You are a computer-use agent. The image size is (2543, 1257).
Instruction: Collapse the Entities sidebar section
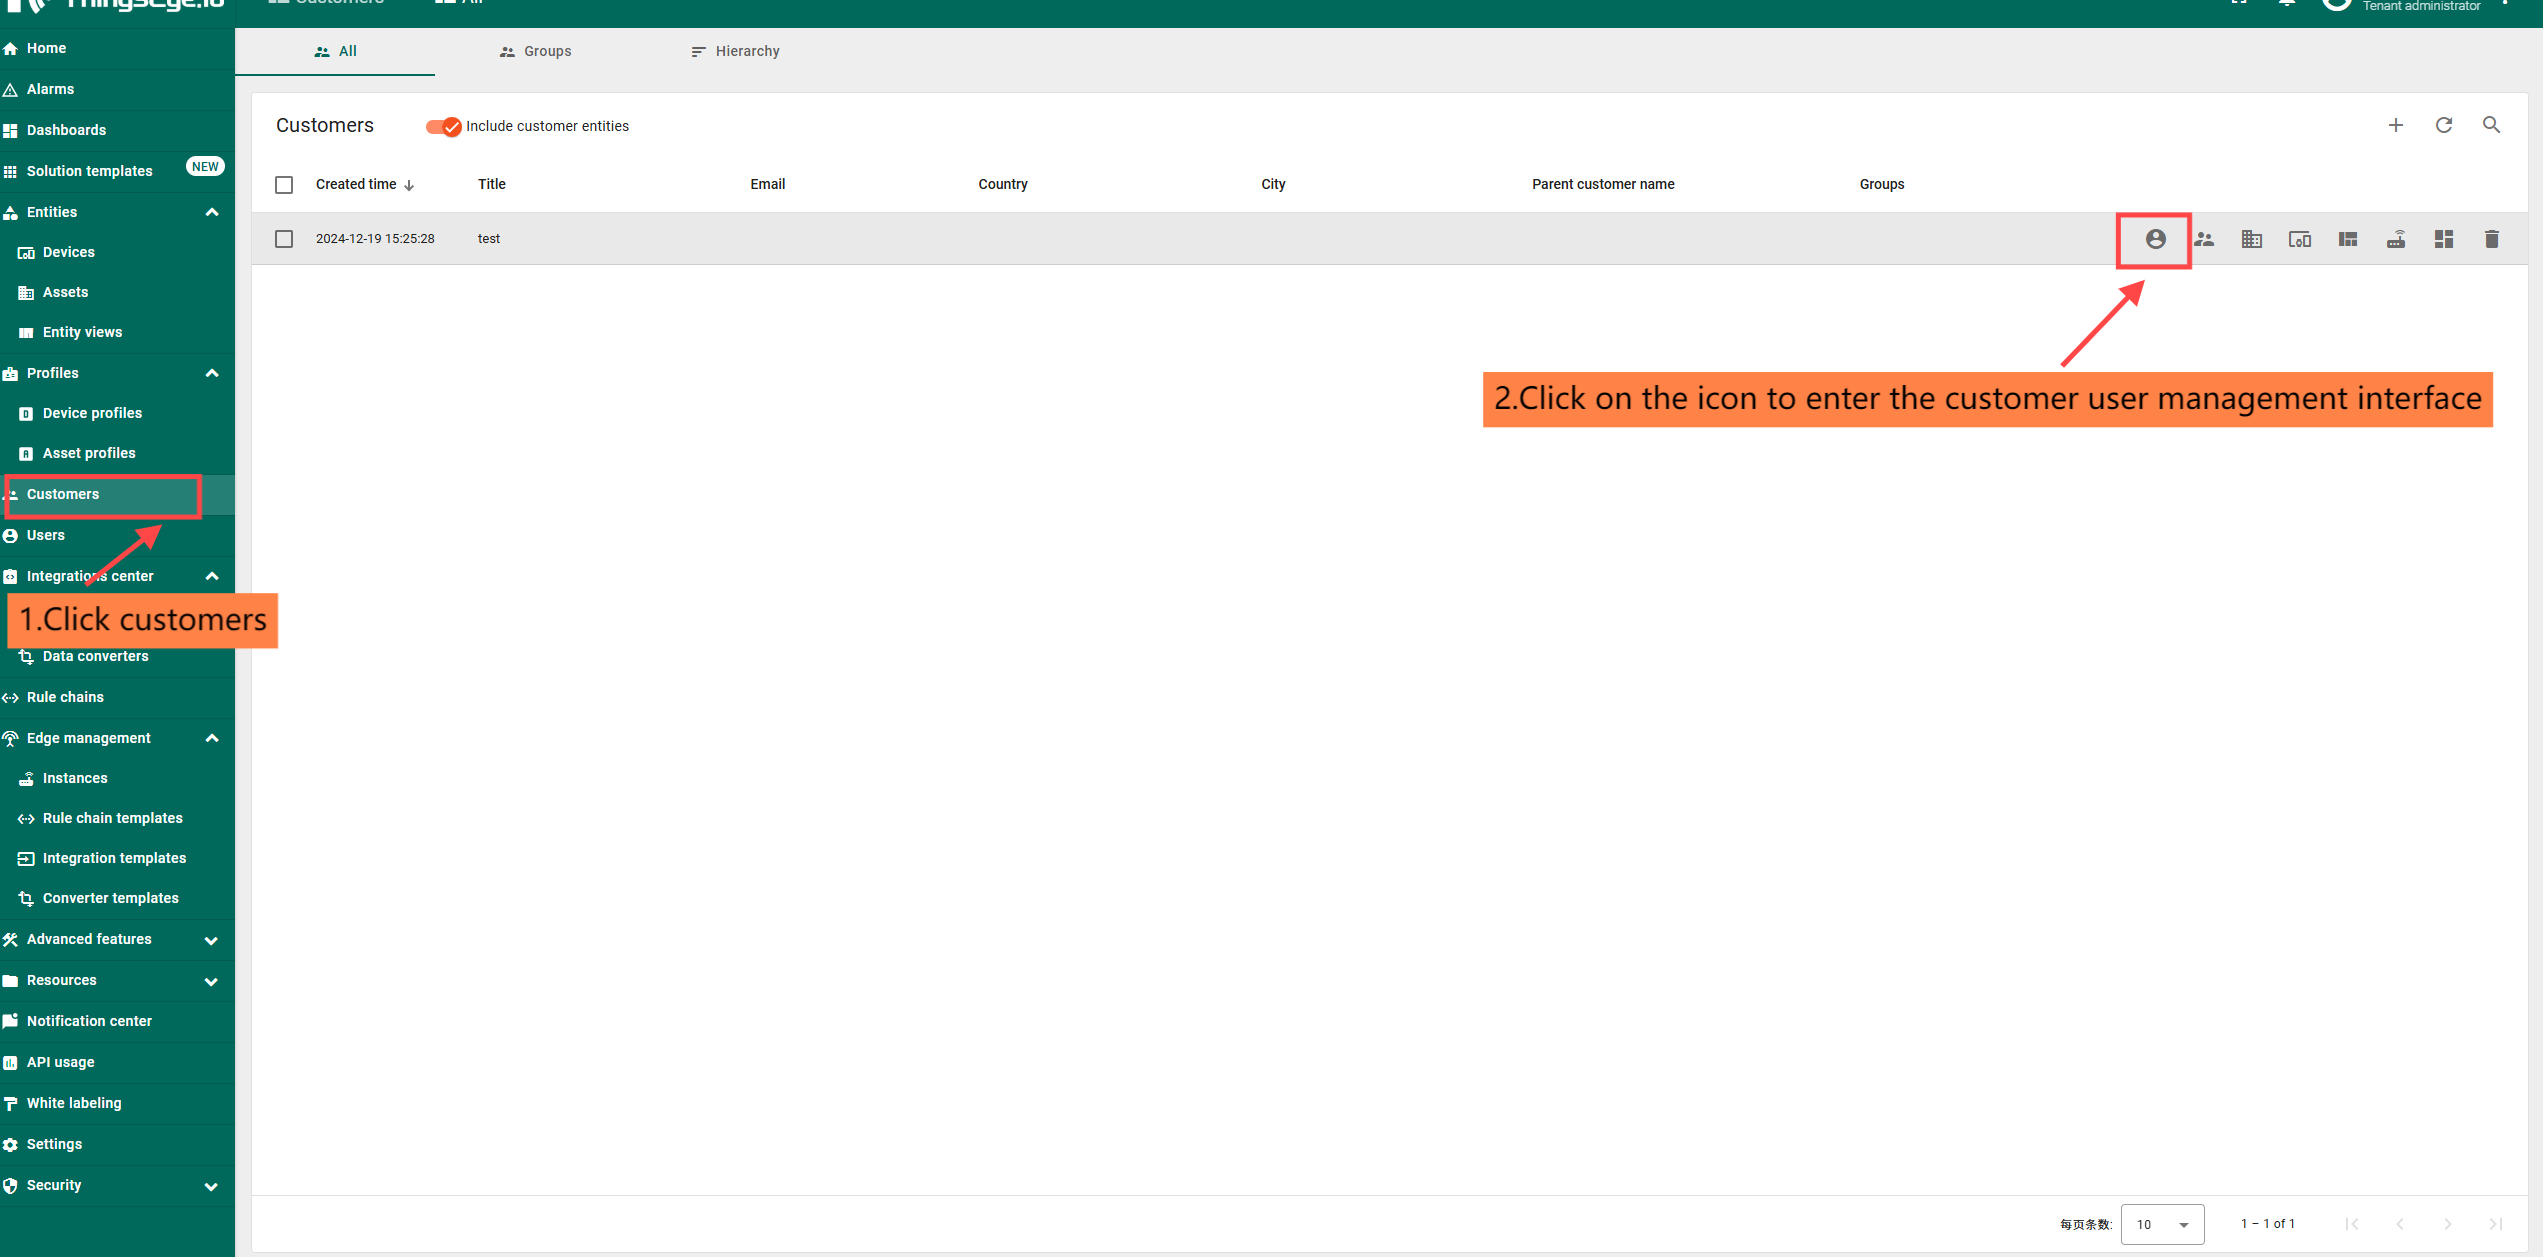point(211,212)
